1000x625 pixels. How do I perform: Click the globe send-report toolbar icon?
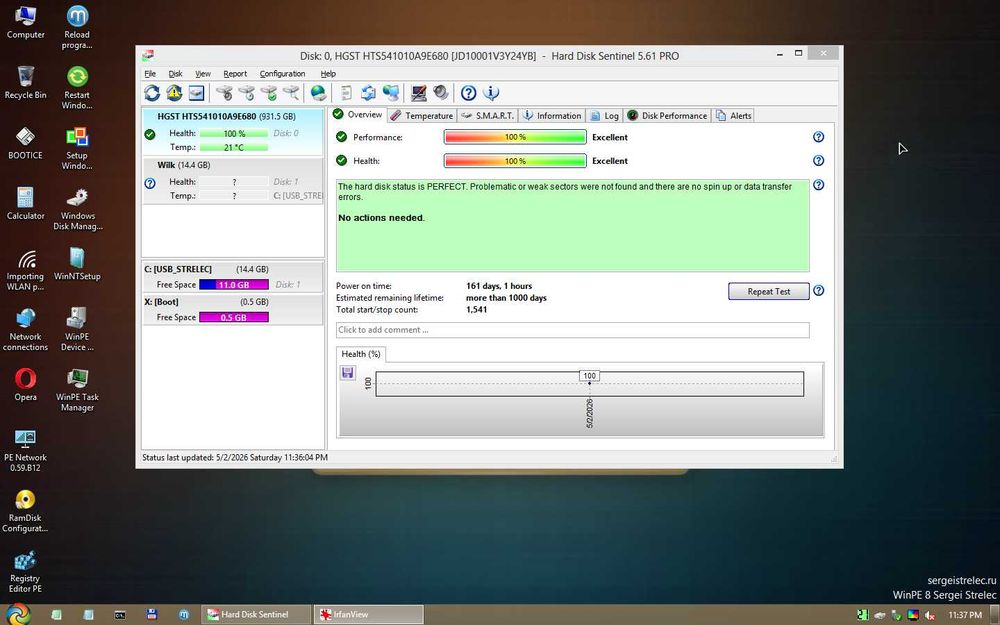point(318,93)
